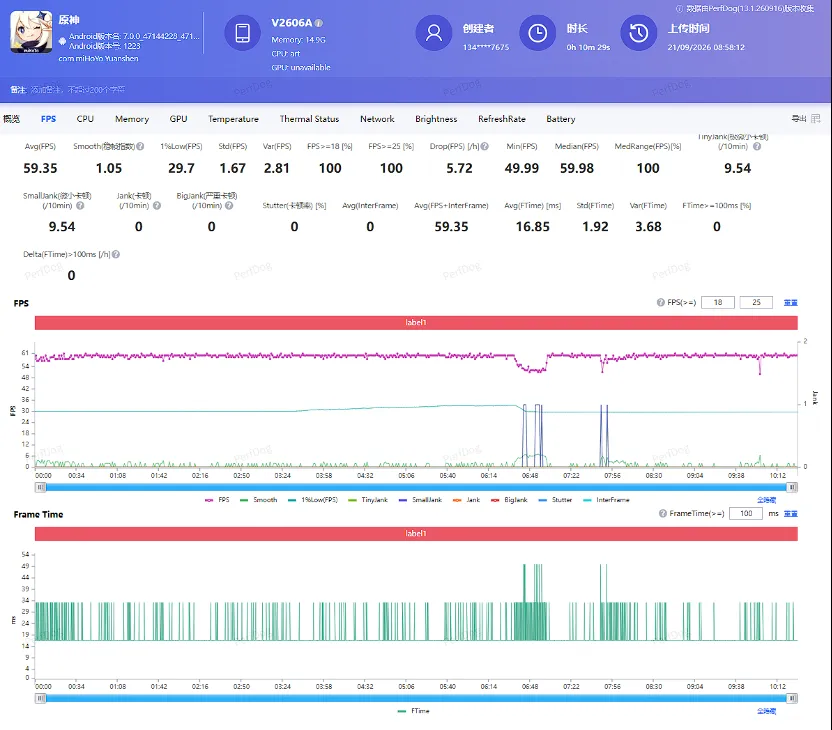Viewport: 832px width, 730px height.
Task: Toggle FPS series in chart legend
Action: tap(217, 500)
